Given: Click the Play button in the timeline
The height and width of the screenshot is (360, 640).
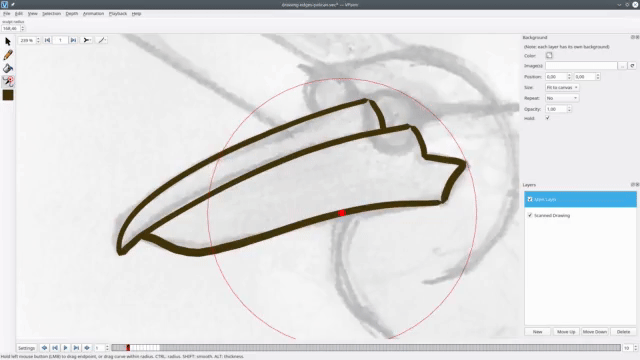Looking at the screenshot, I should [x=65, y=348].
